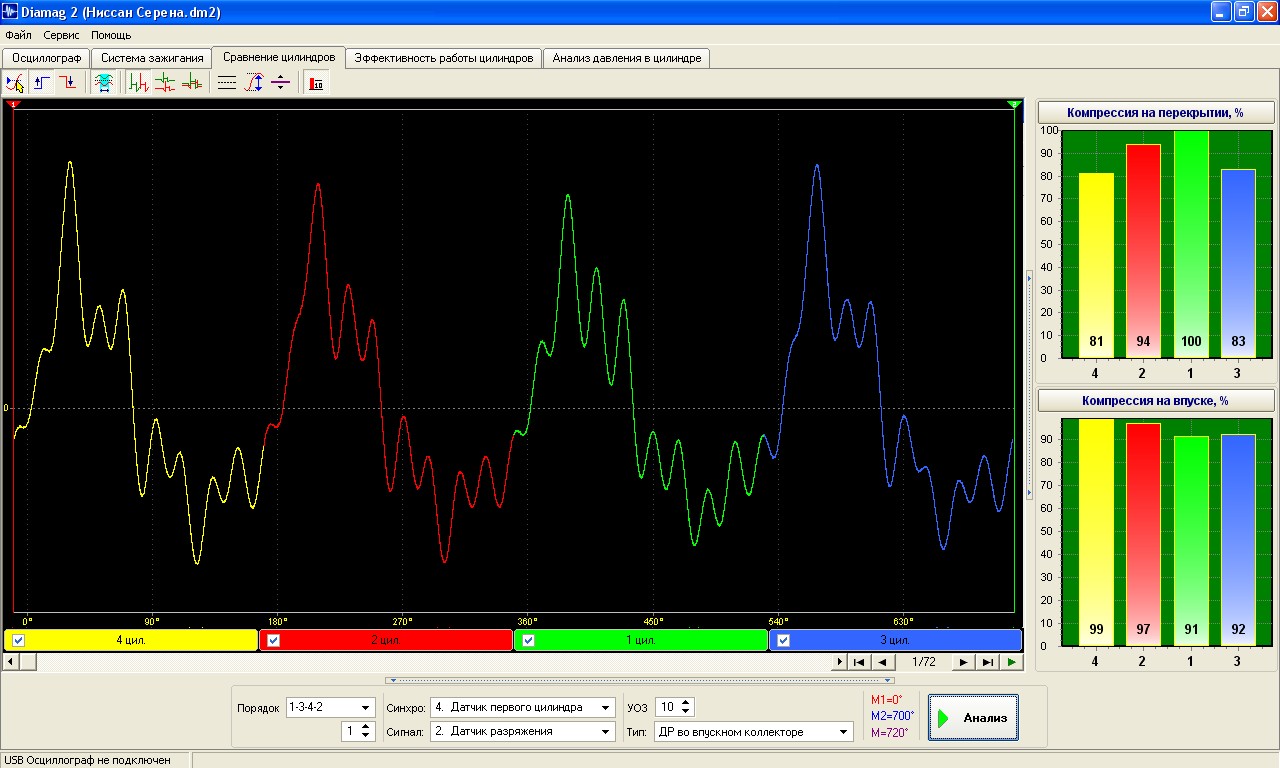Uncheck the 4 цил. cylinder checkbox
Screen dimensions: 1280x768
click(19, 641)
